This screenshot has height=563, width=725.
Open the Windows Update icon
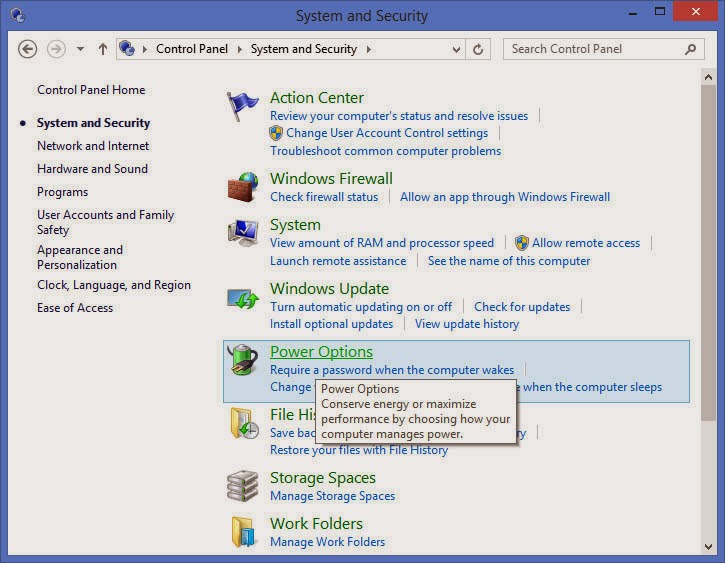[x=243, y=299]
